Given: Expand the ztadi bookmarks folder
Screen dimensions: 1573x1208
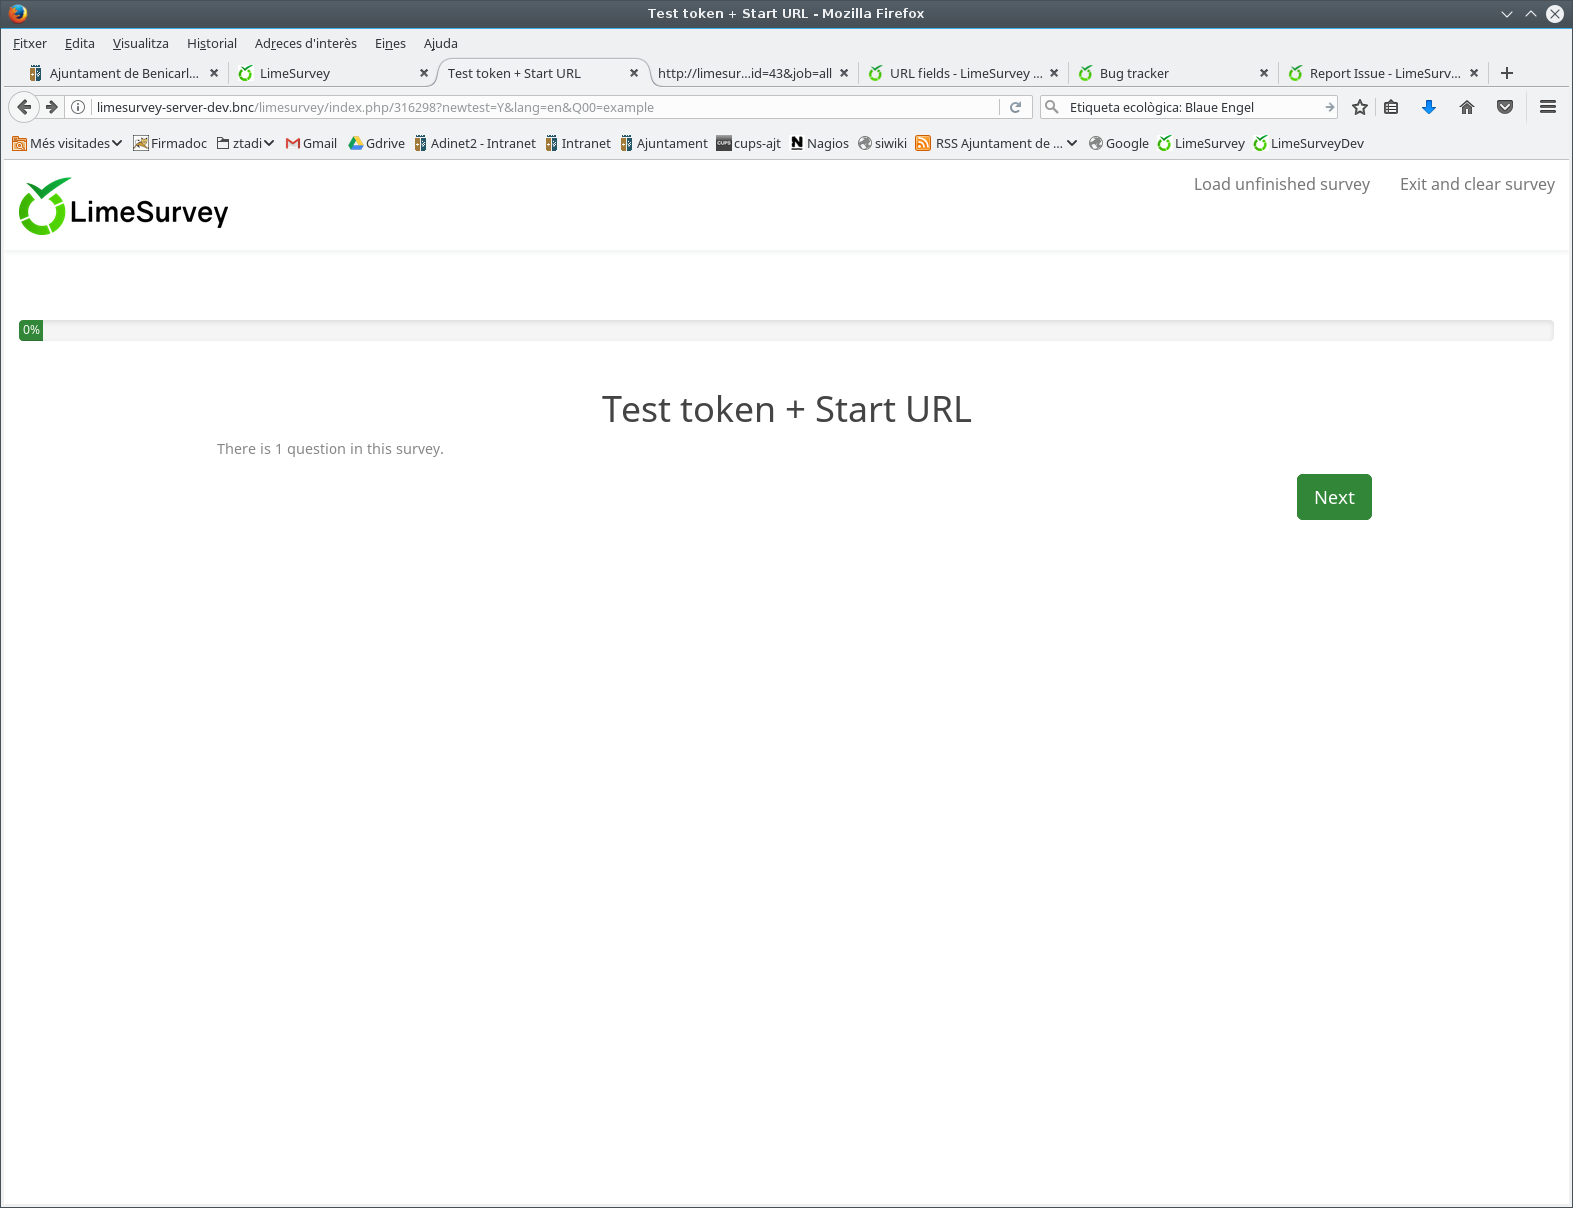Looking at the screenshot, I should (x=245, y=143).
